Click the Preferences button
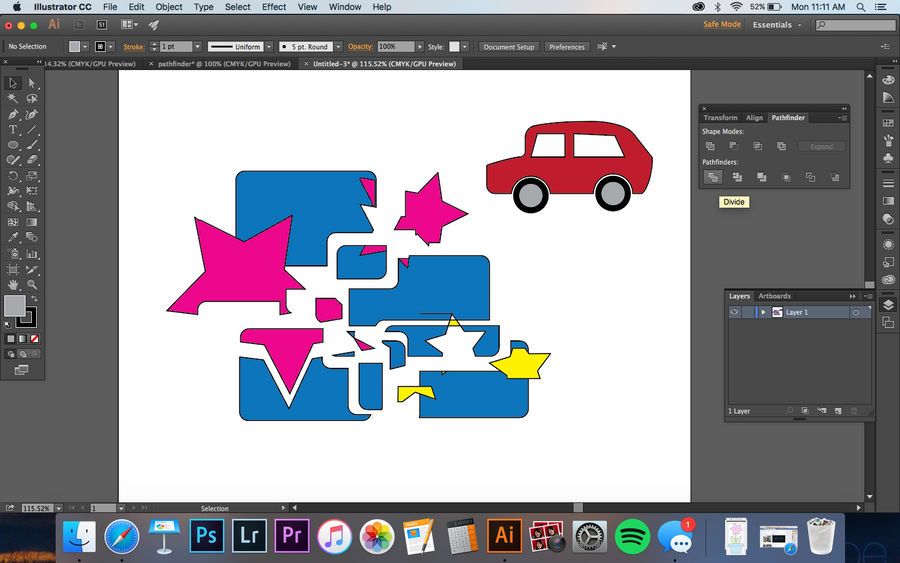The width and height of the screenshot is (900, 563). coord(567,47)
